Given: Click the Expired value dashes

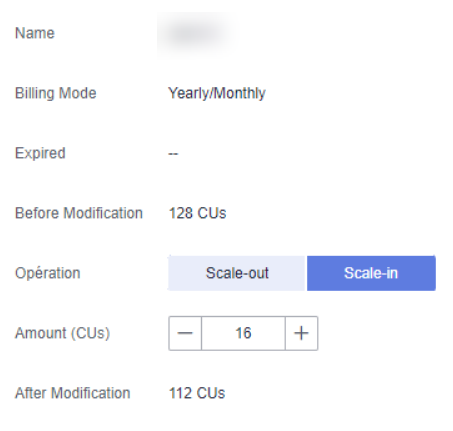Looking at the screenshot, I should pos(173,154).
